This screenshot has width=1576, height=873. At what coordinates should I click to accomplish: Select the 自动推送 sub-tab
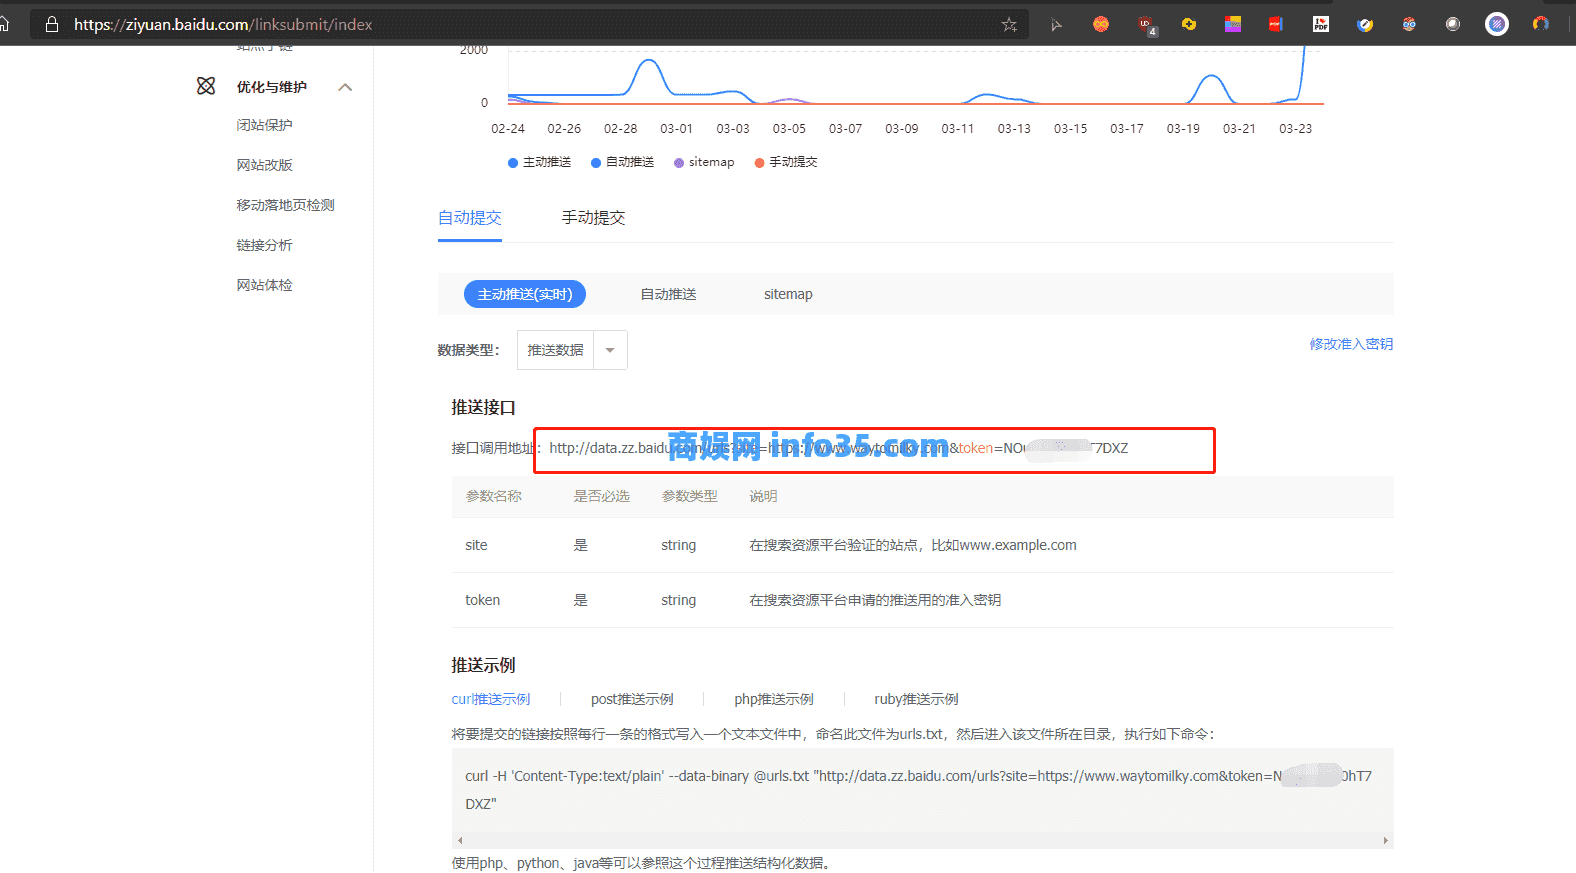[669, 294]
